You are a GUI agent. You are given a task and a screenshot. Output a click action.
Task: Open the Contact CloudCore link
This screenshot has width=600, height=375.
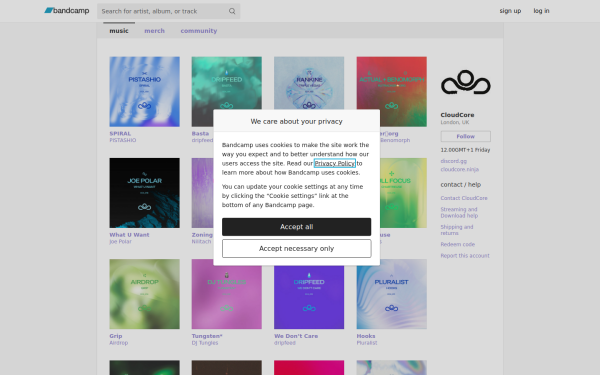[464, 198]
